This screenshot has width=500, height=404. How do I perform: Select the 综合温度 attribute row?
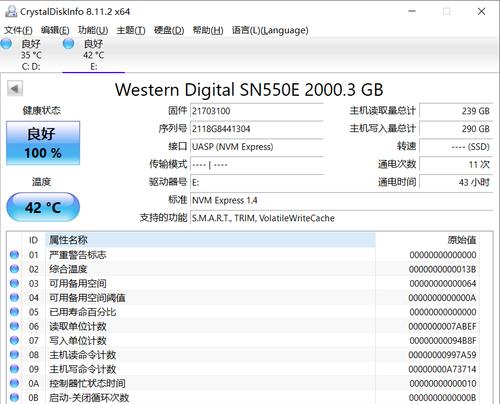pos(243,269)
